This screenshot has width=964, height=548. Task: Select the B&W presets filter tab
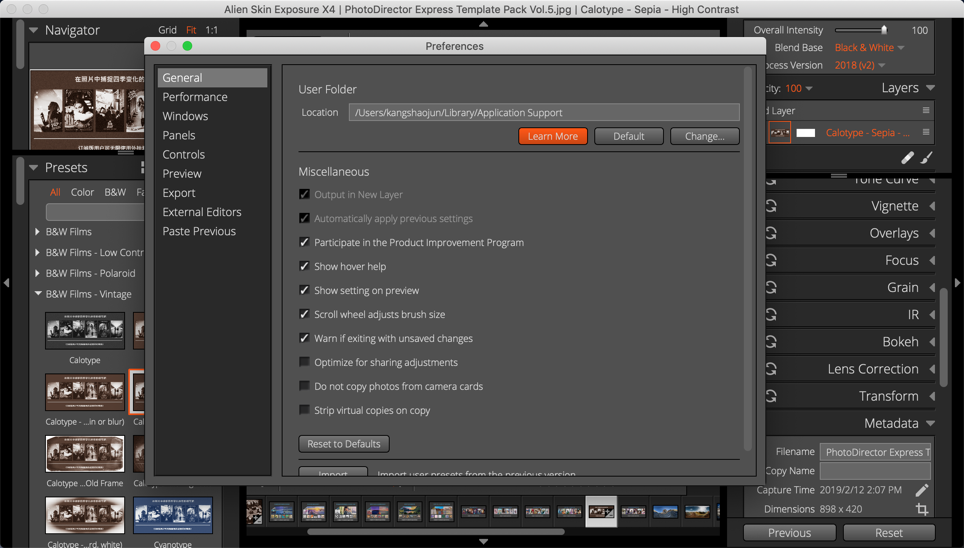115,192
